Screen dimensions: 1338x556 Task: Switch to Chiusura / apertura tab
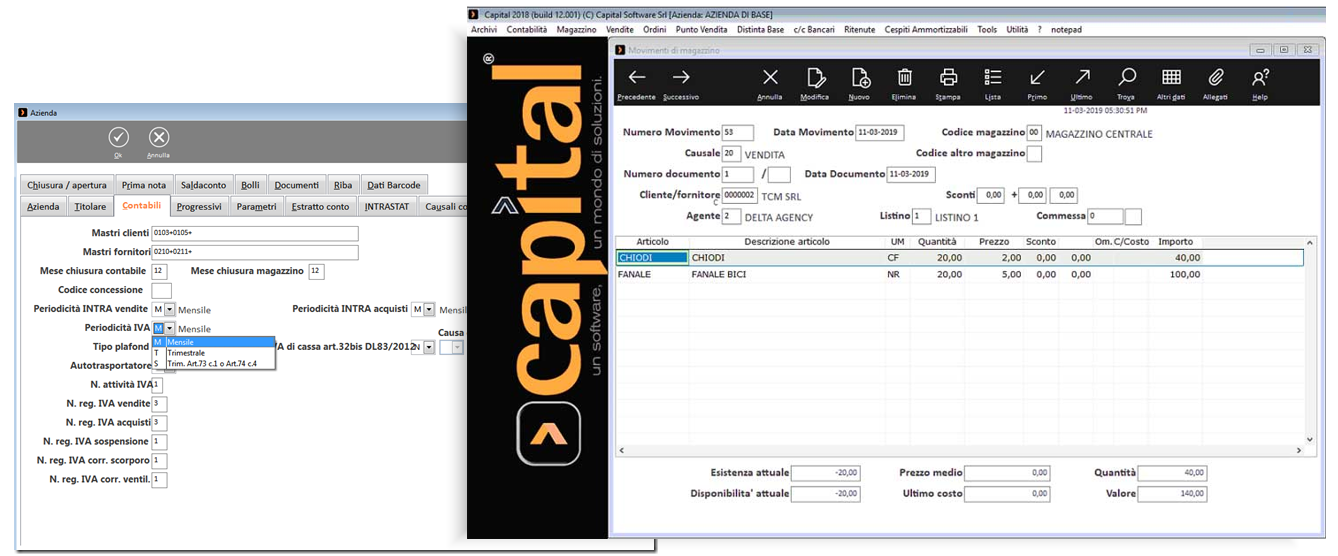coord(66,185)
